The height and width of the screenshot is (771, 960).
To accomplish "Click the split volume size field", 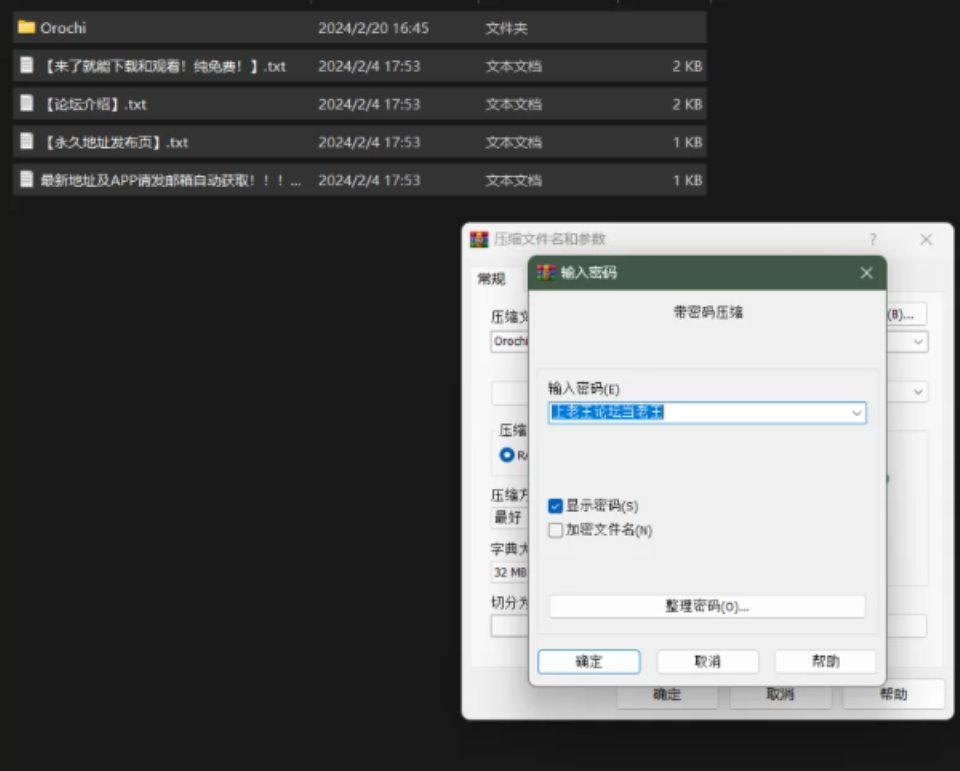I will click(509, 626).
